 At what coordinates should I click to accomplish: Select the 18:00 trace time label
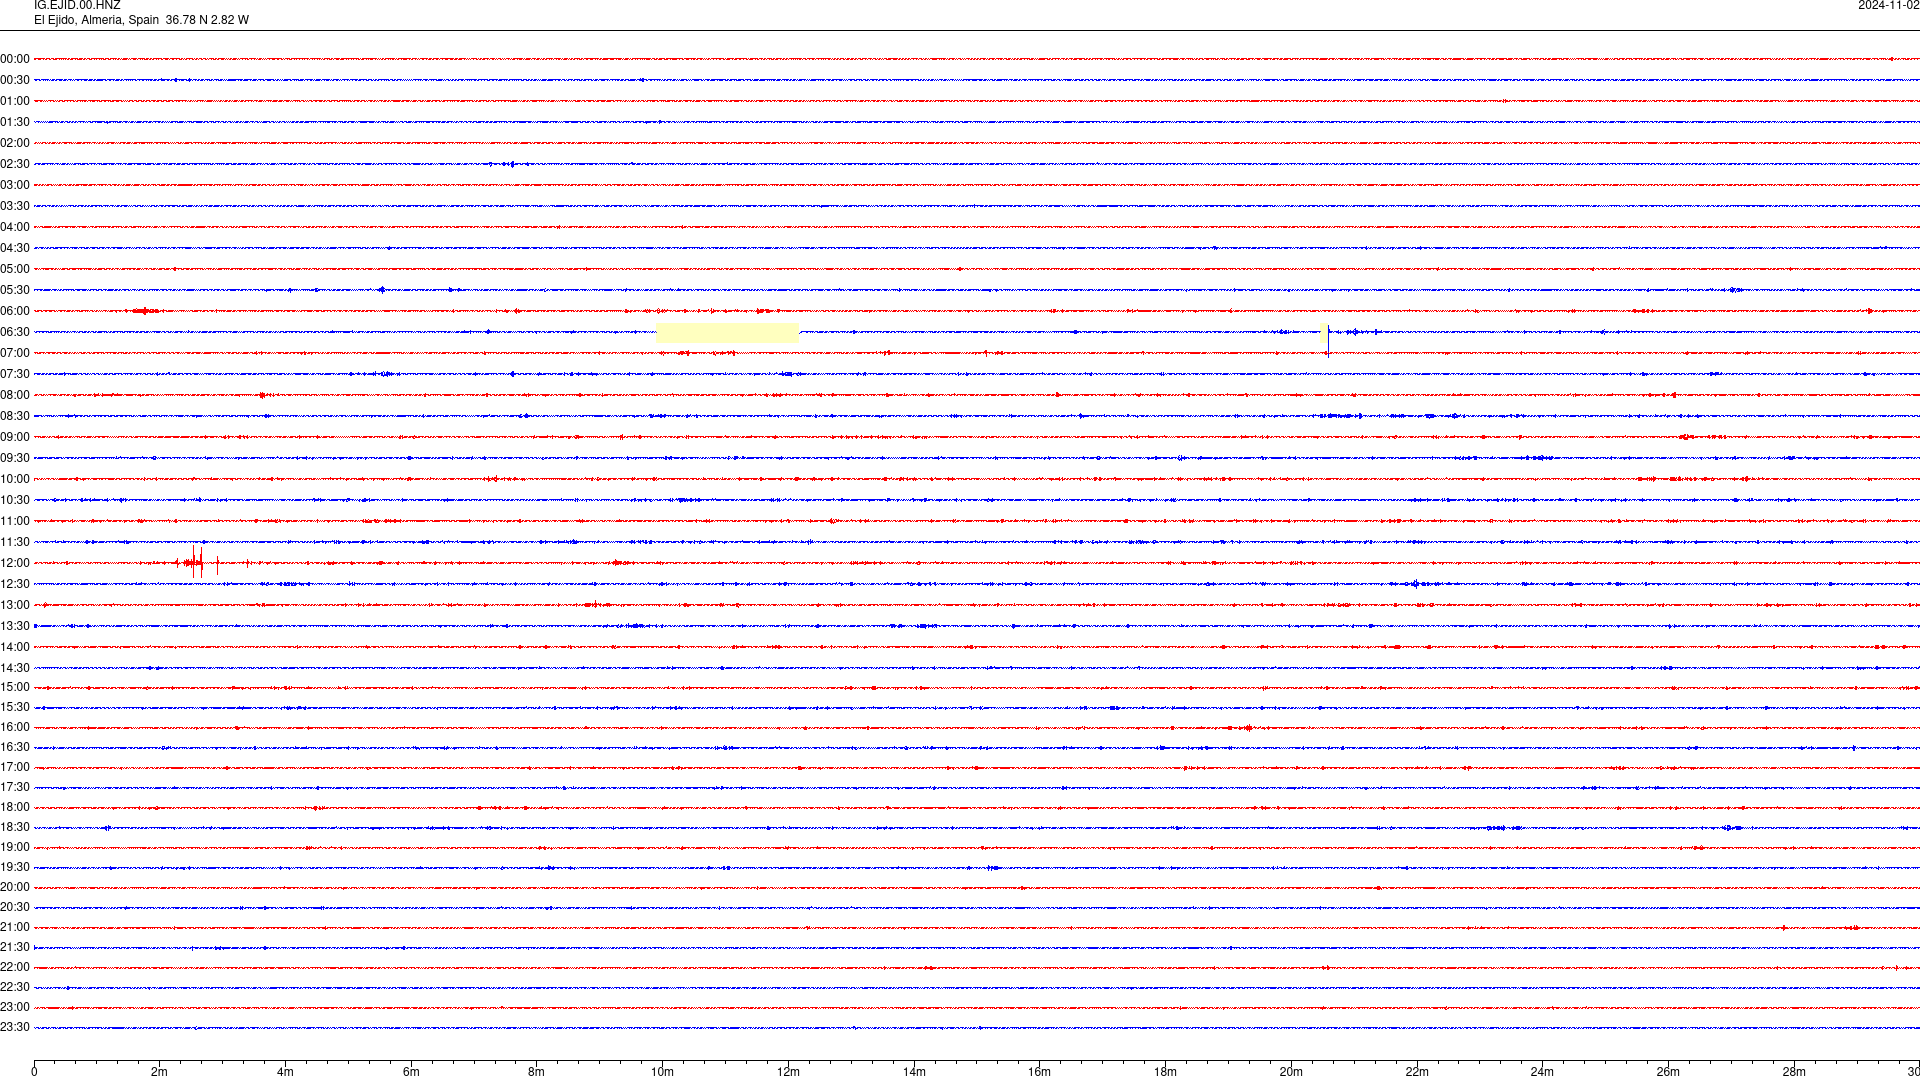click(15, 807)
